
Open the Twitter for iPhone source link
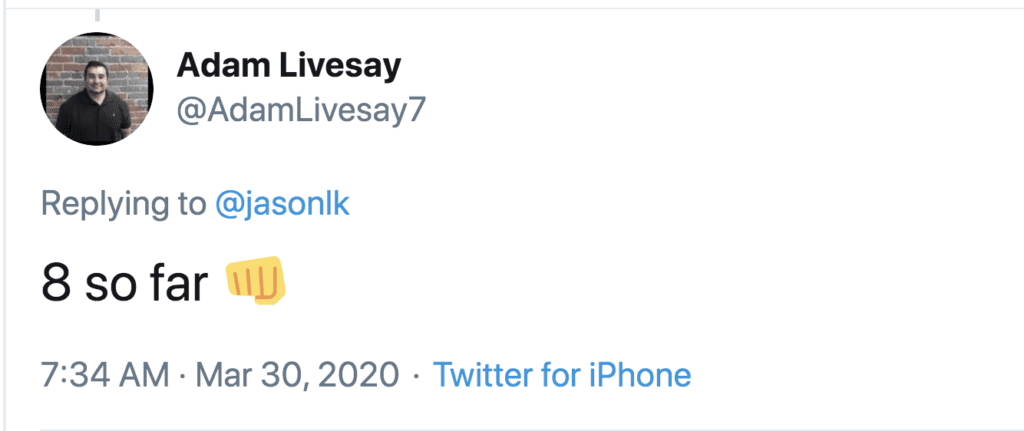coord(561,376)
